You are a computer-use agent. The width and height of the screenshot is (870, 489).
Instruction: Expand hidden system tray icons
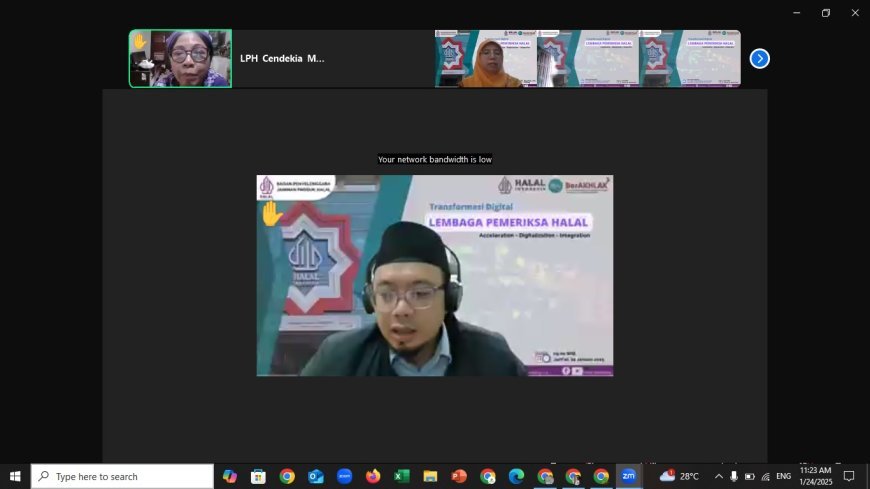[719, 476]
